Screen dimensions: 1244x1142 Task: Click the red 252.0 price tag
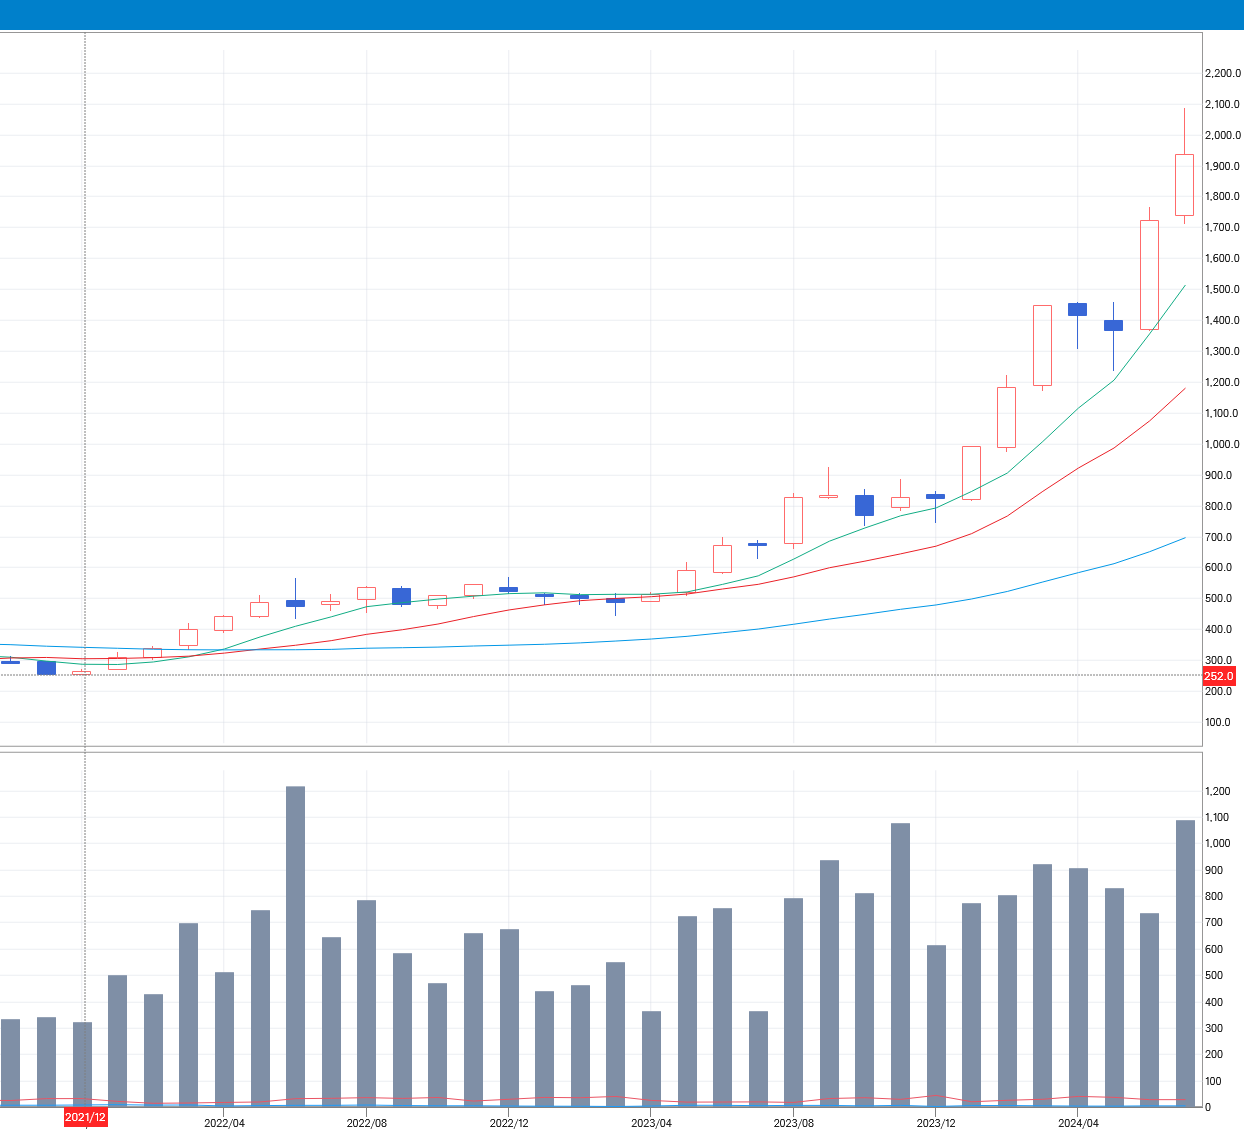pos(1219,676)
